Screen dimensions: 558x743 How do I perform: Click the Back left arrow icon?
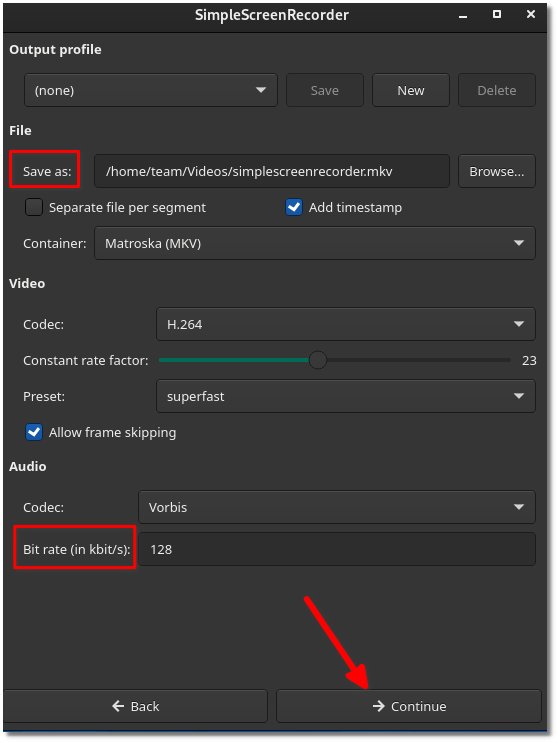point(118,706)
